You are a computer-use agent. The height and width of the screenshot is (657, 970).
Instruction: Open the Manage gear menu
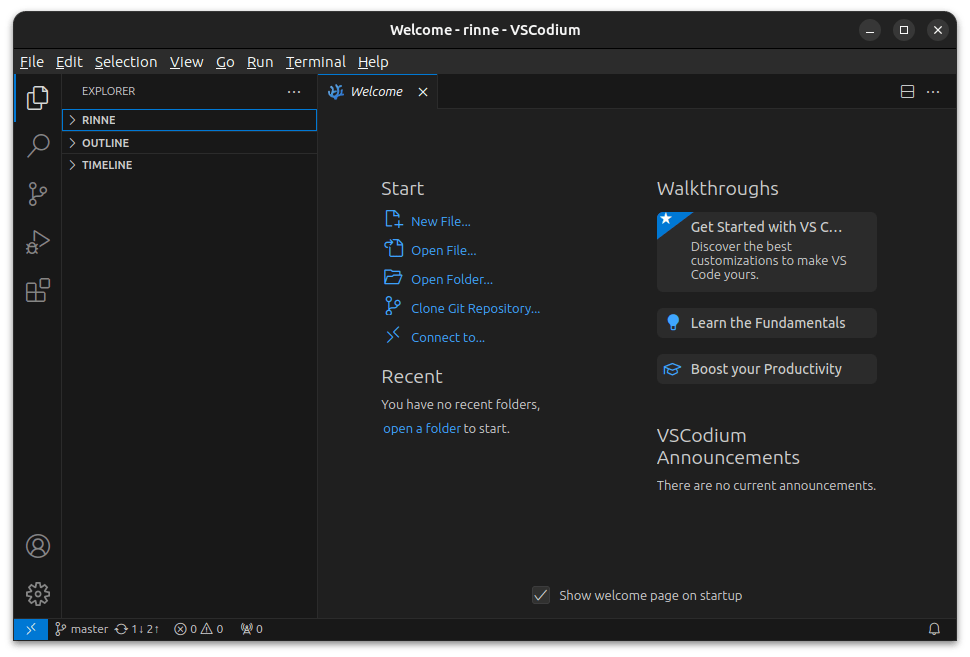38,594
